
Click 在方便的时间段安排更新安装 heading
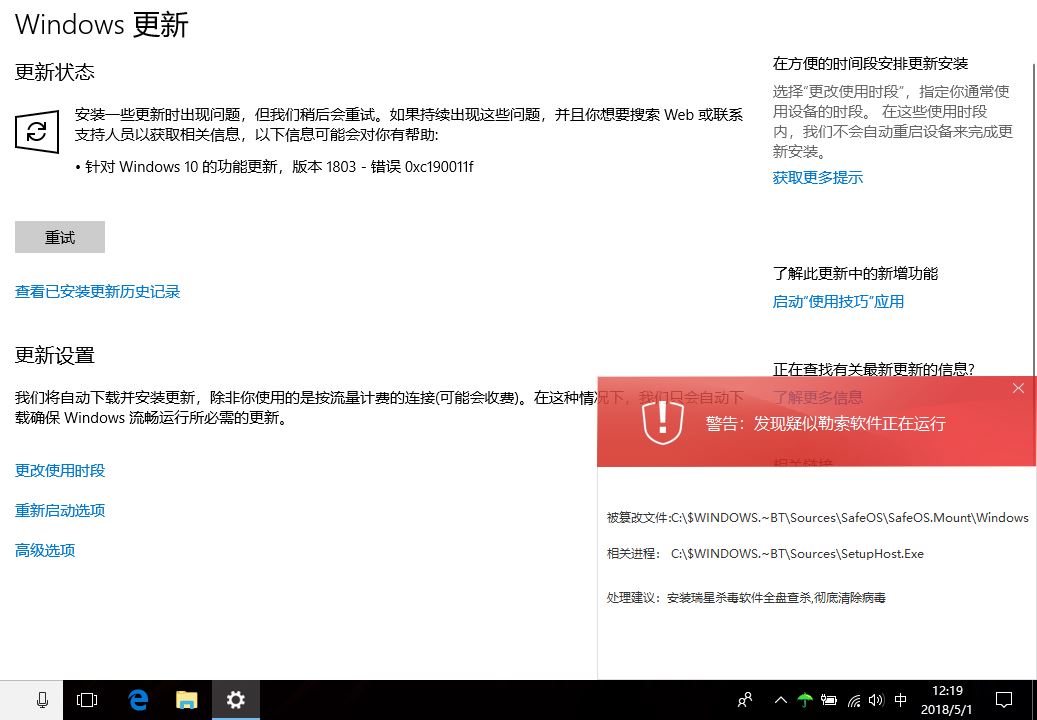point(870,63)
